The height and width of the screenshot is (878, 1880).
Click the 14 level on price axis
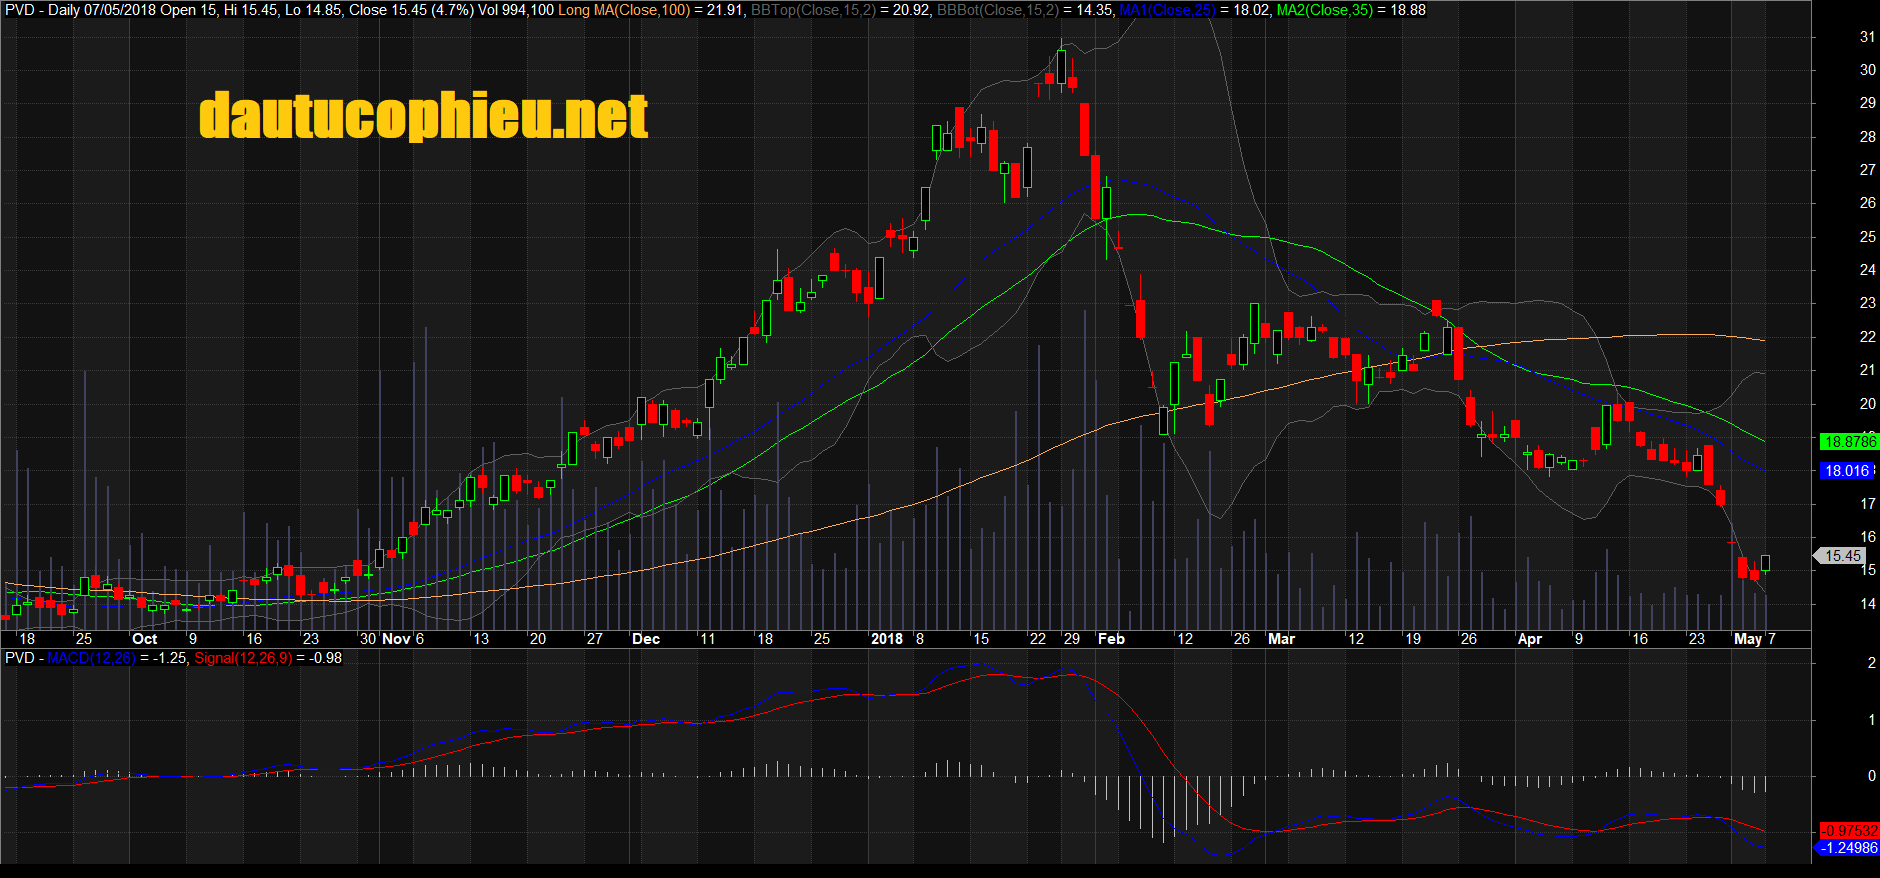1867,604
